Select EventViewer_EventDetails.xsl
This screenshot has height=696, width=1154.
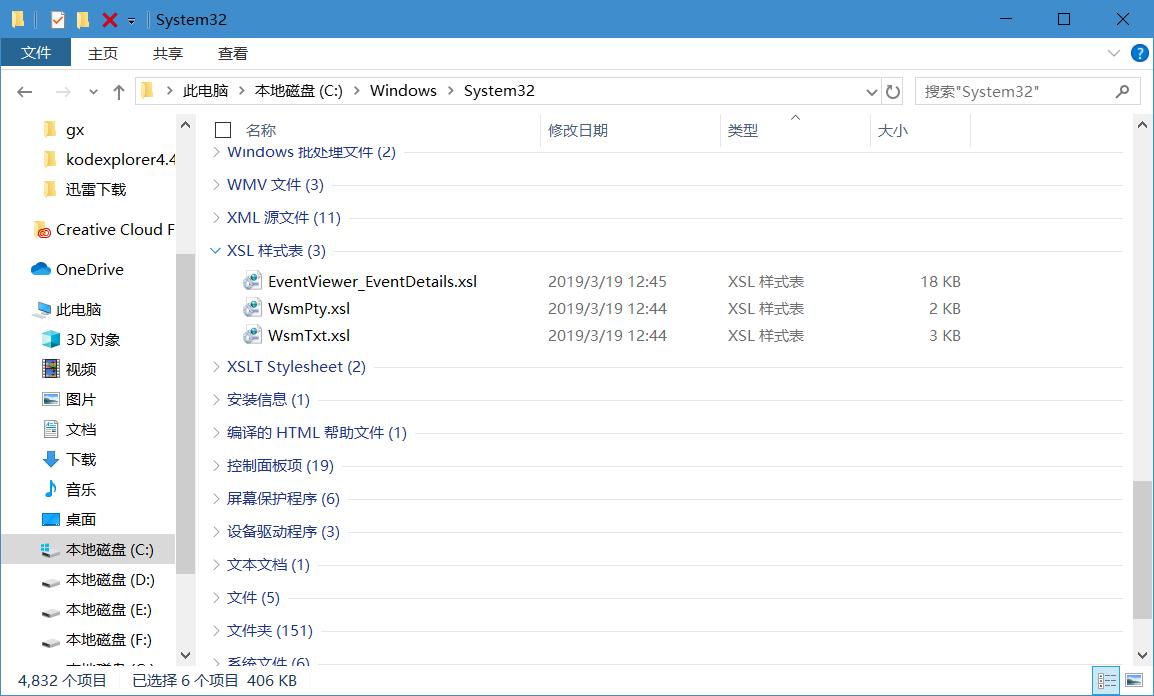pyautogui.click(x=371, y=281)
